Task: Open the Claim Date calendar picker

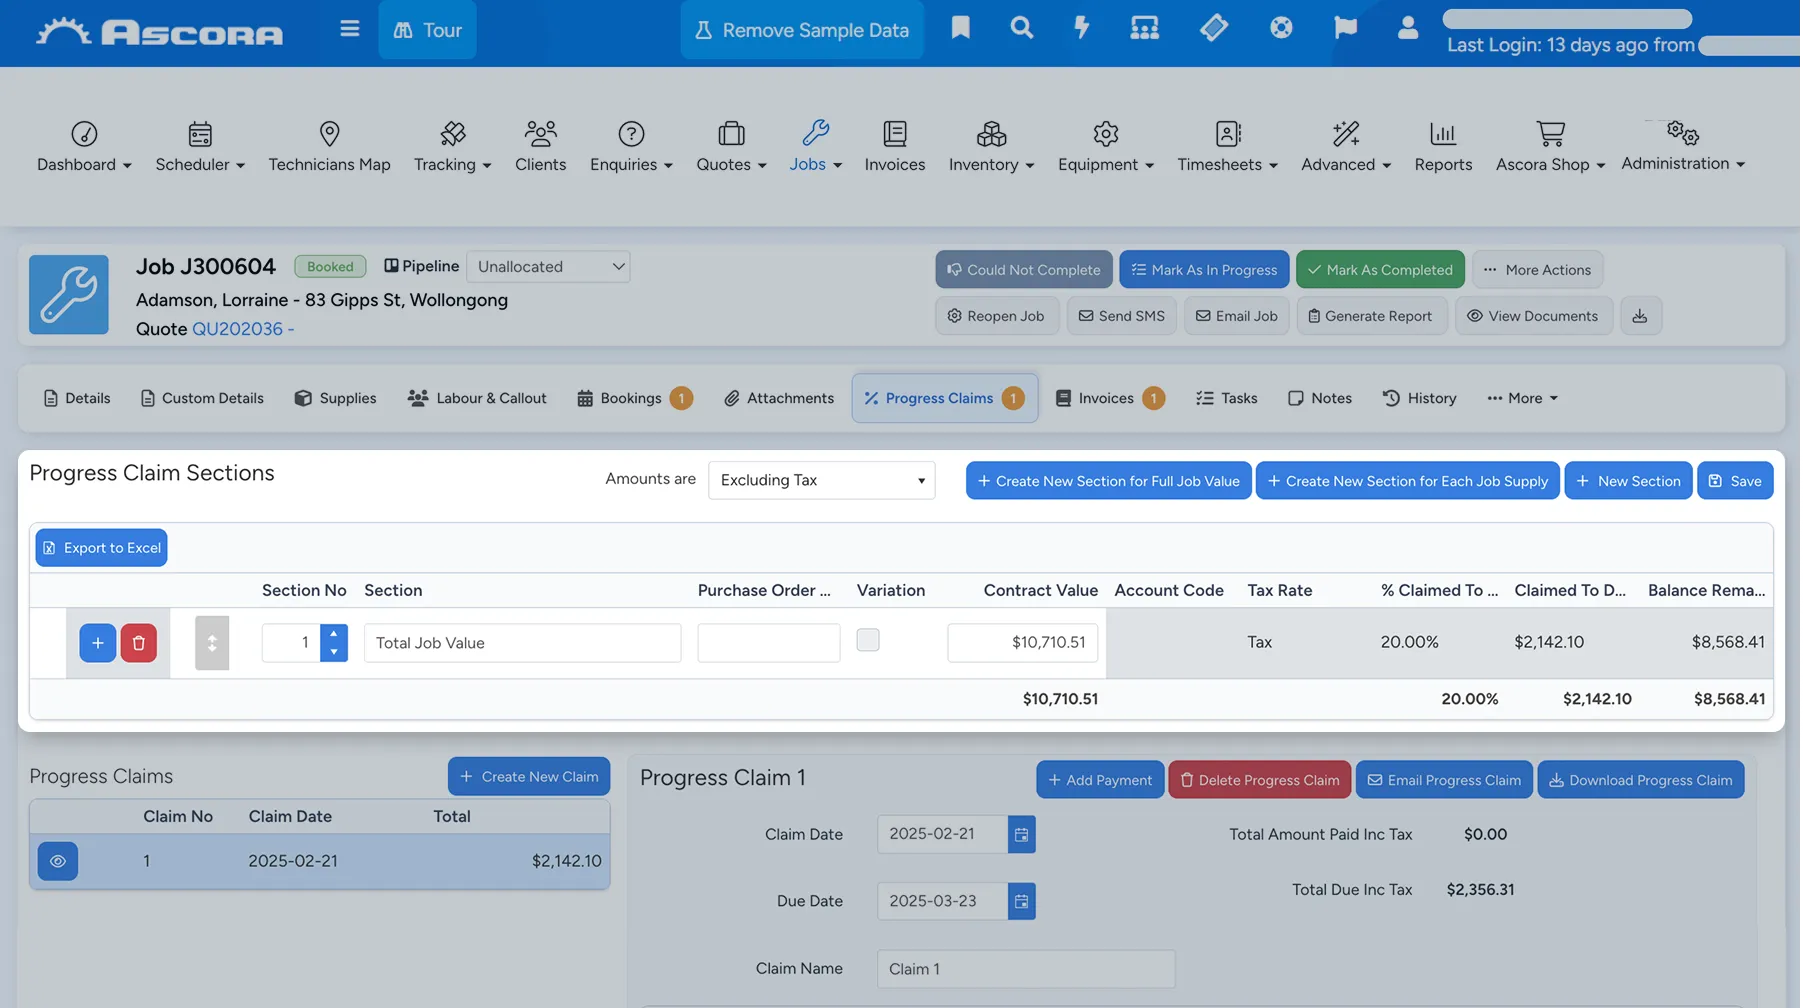Action: 1021,835
